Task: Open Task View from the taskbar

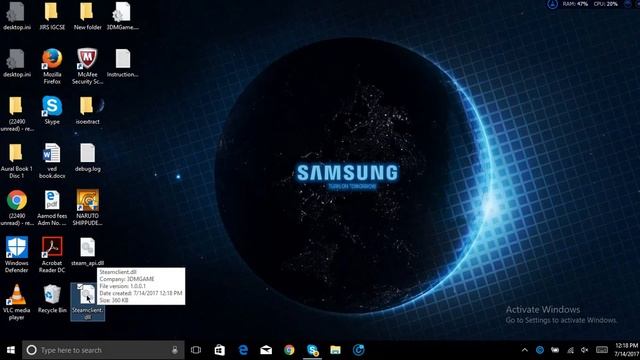Action: (196, 350)
